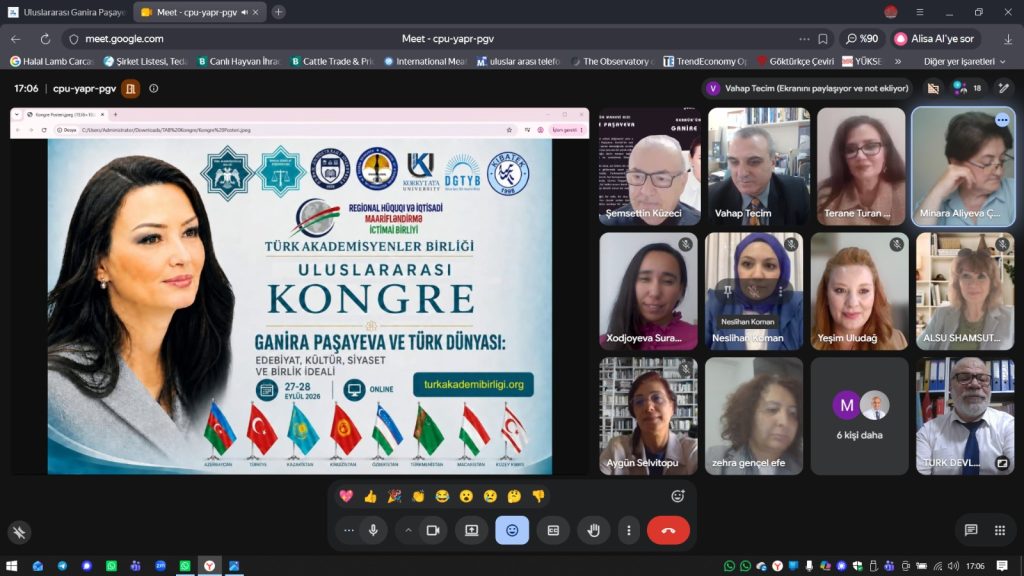
Task: Turn on closed captions
Action: pos(553,530)
